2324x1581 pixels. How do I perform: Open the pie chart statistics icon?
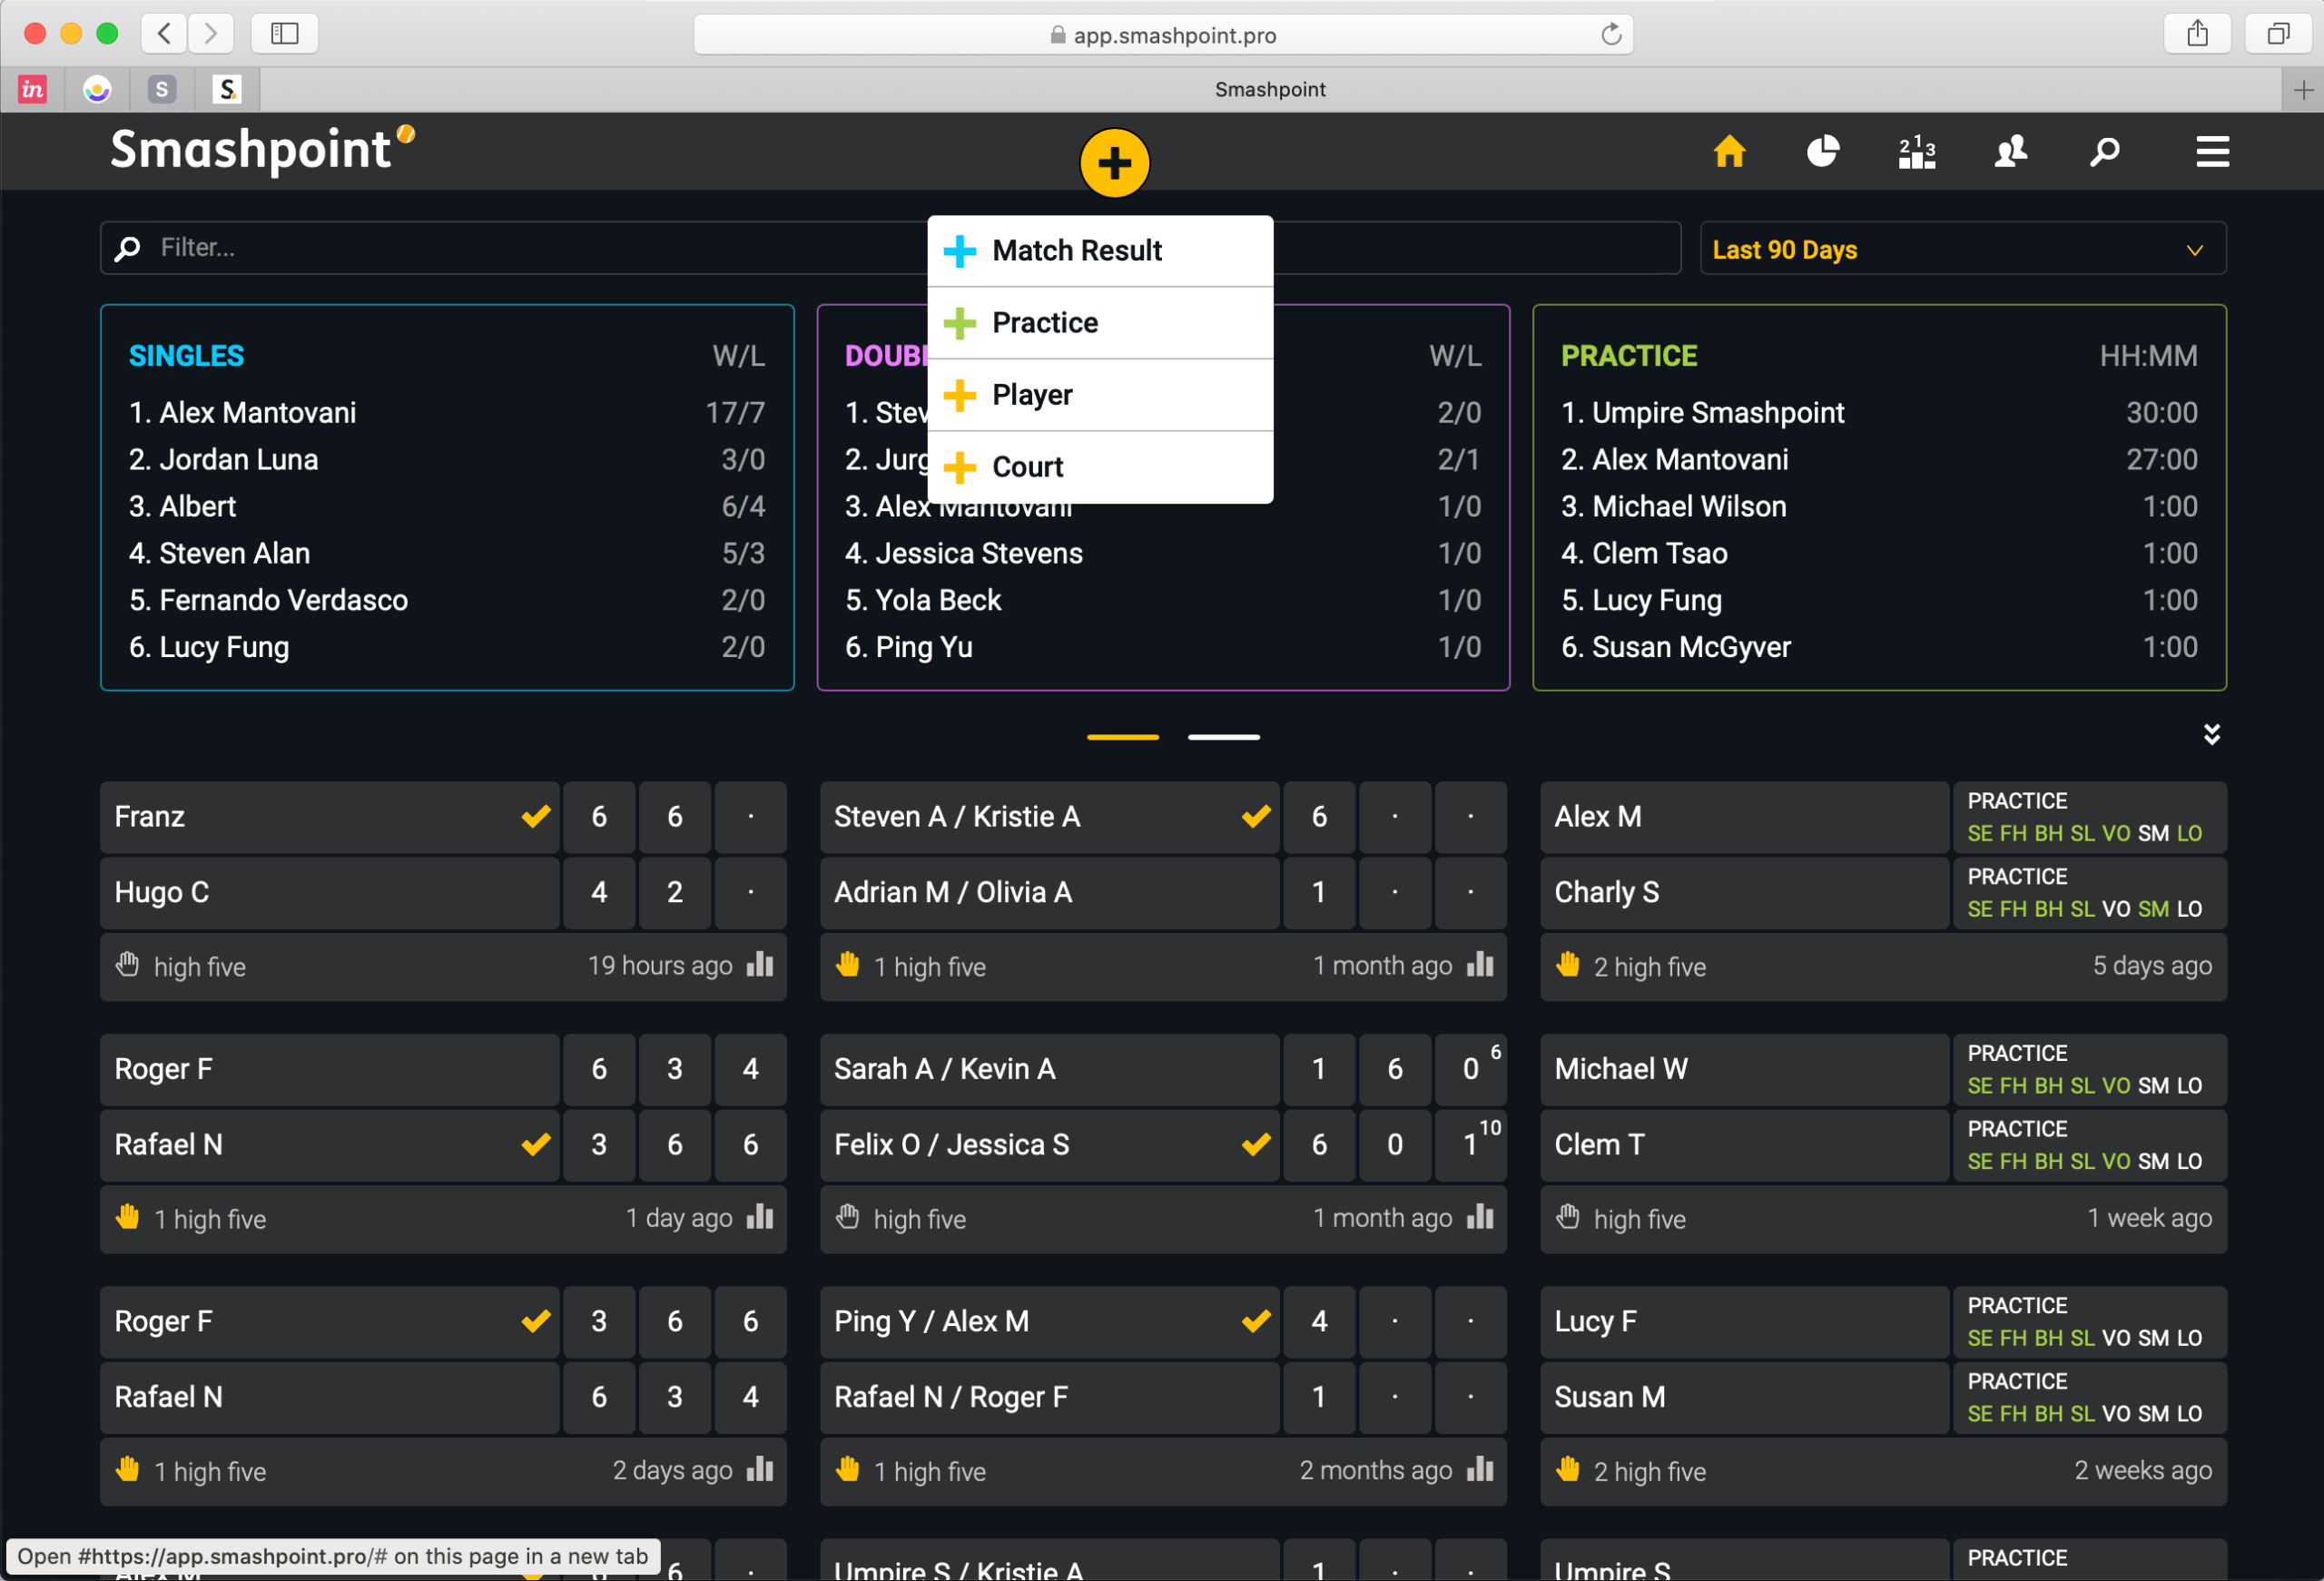tap(1822, 152)
